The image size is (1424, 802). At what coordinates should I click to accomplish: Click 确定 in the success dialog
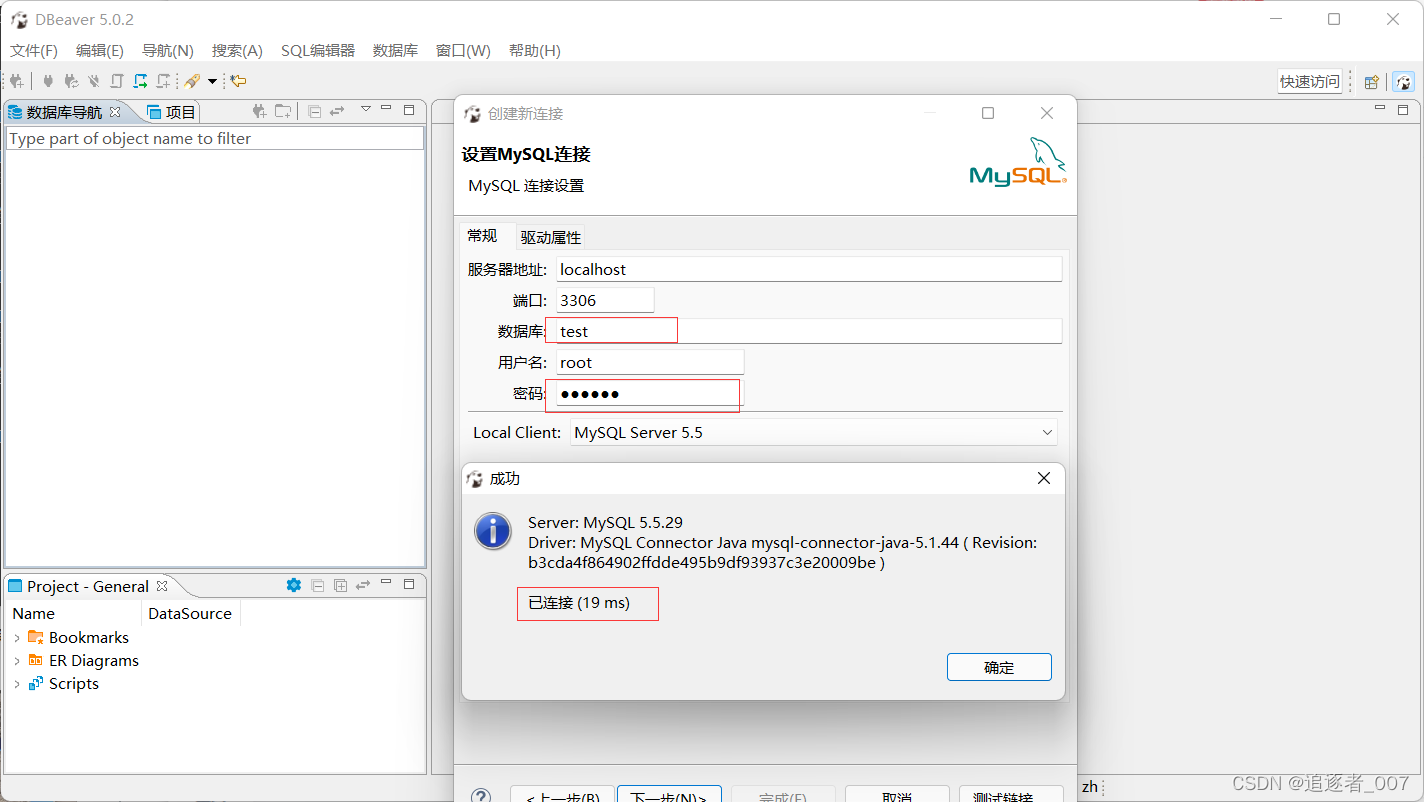pyautogui.click(x=999, y=667)
